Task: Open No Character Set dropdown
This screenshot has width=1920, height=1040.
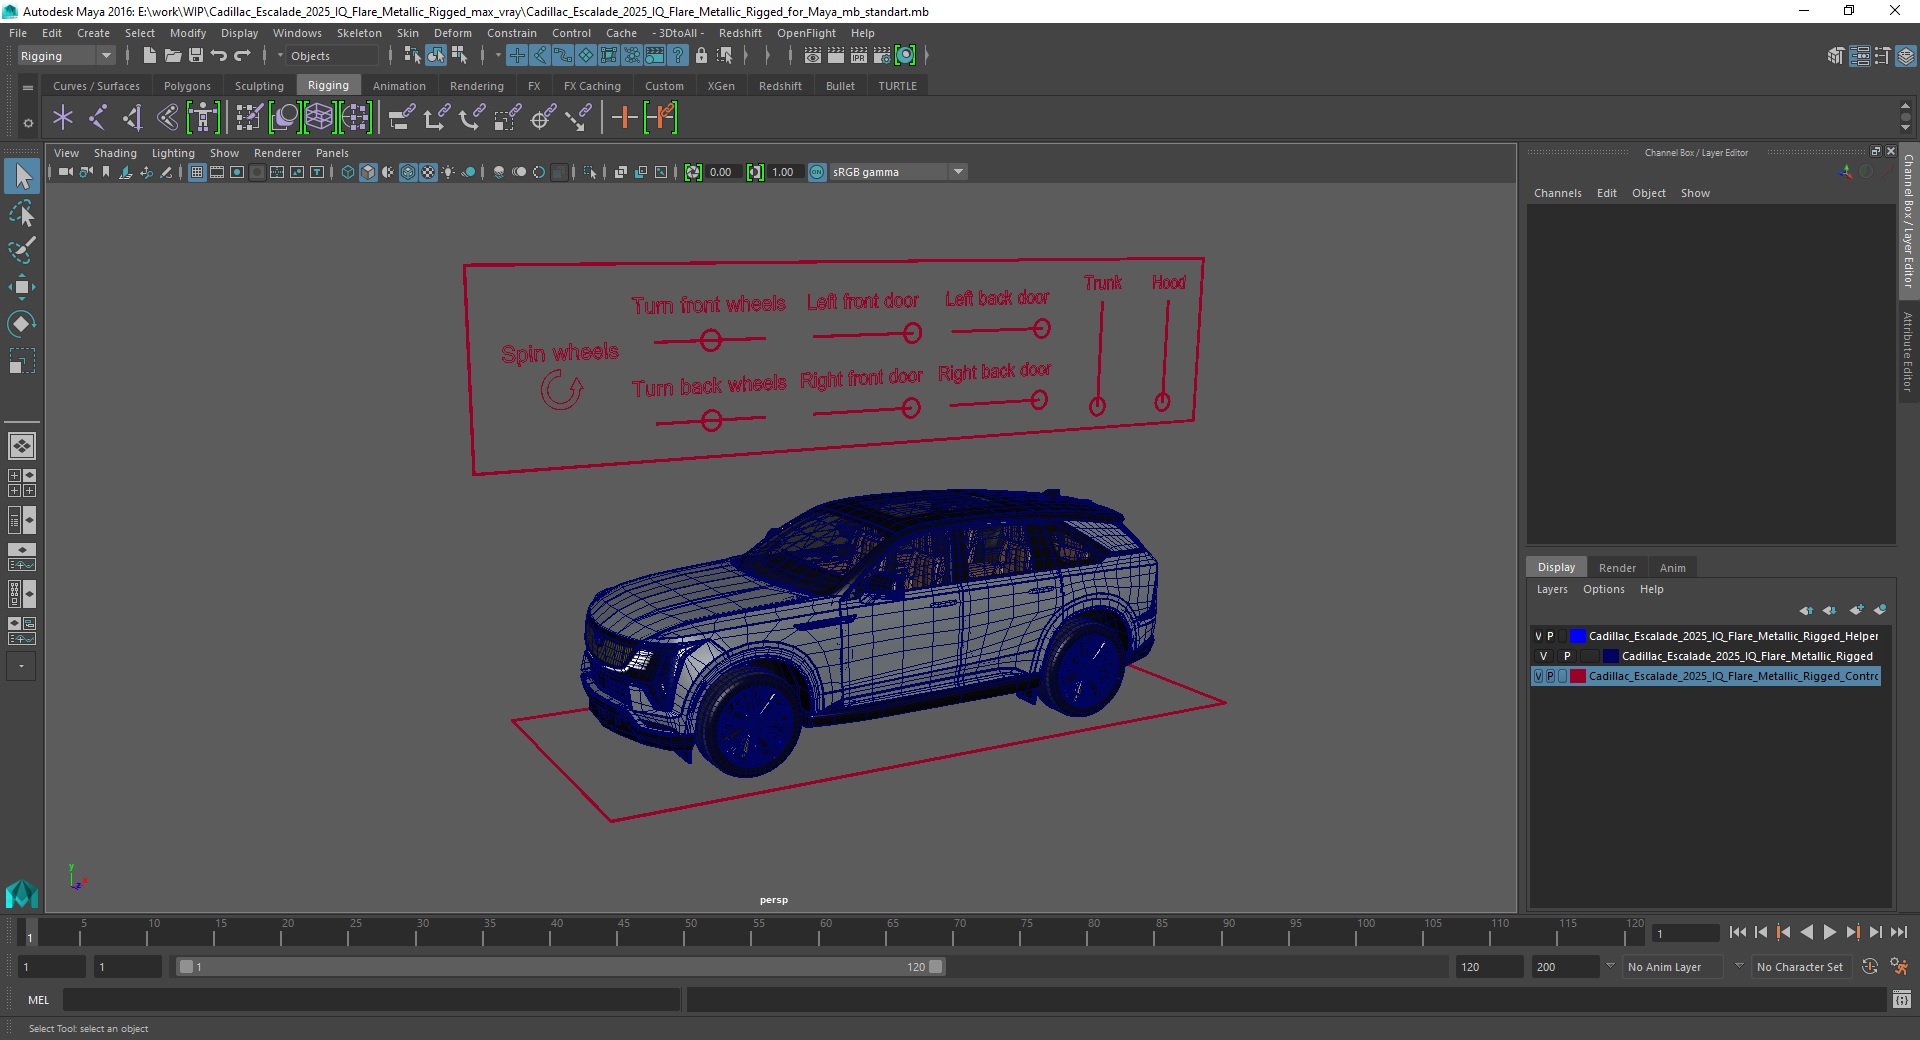Action: pos(1801,967)
